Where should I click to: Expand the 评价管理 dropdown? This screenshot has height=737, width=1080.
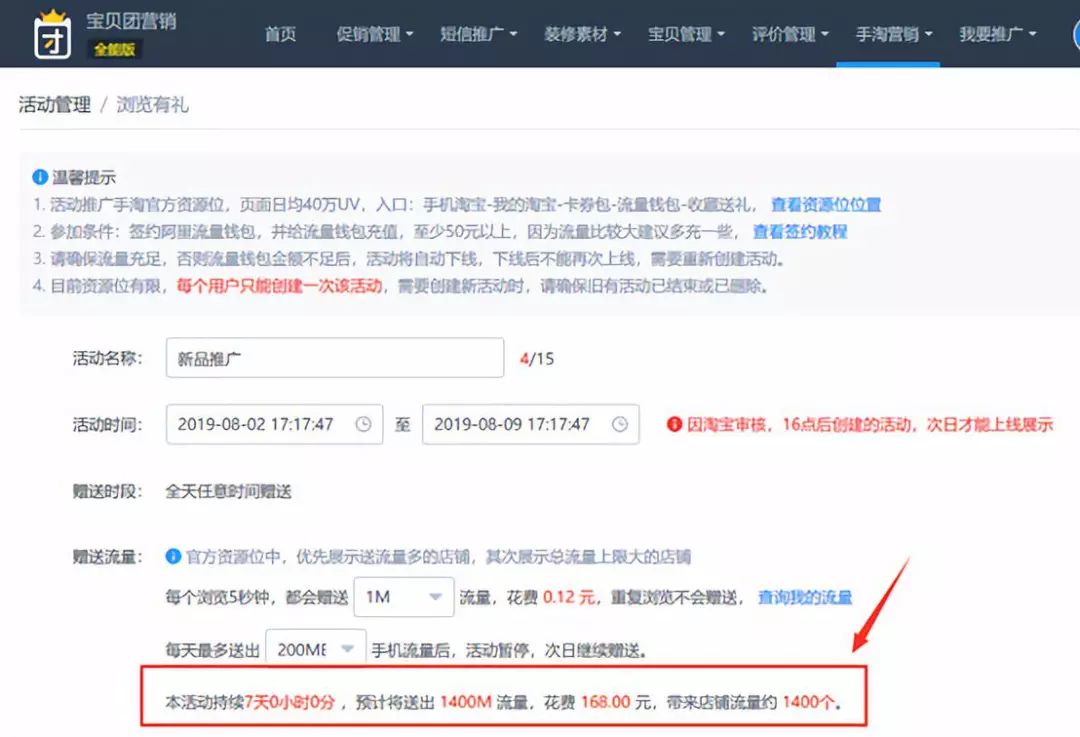[x=790, y=33]
